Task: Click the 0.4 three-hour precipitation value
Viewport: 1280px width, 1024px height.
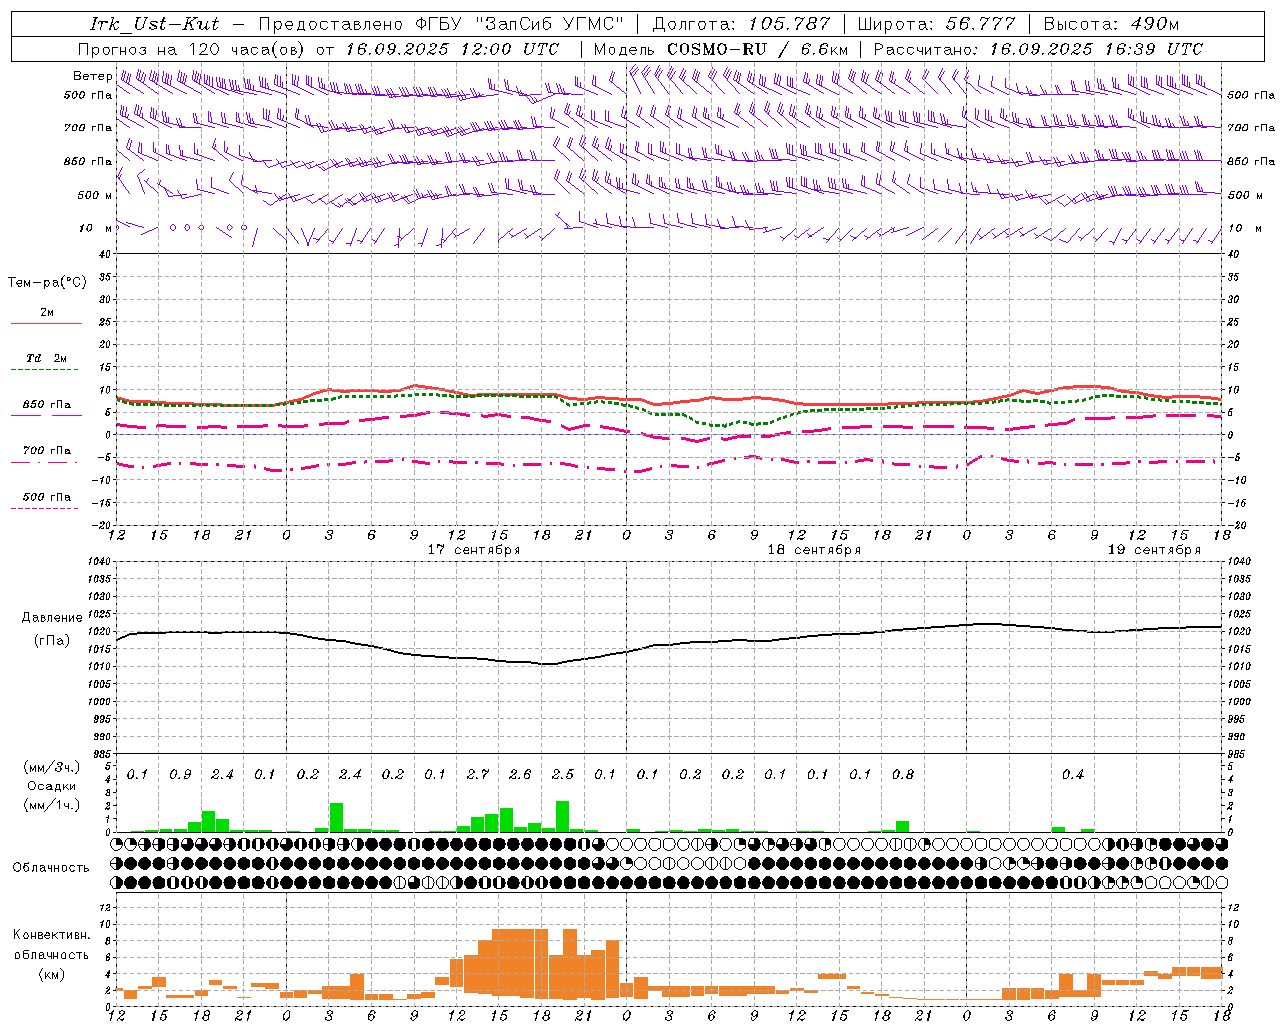Action: (x=1073, y=775)
